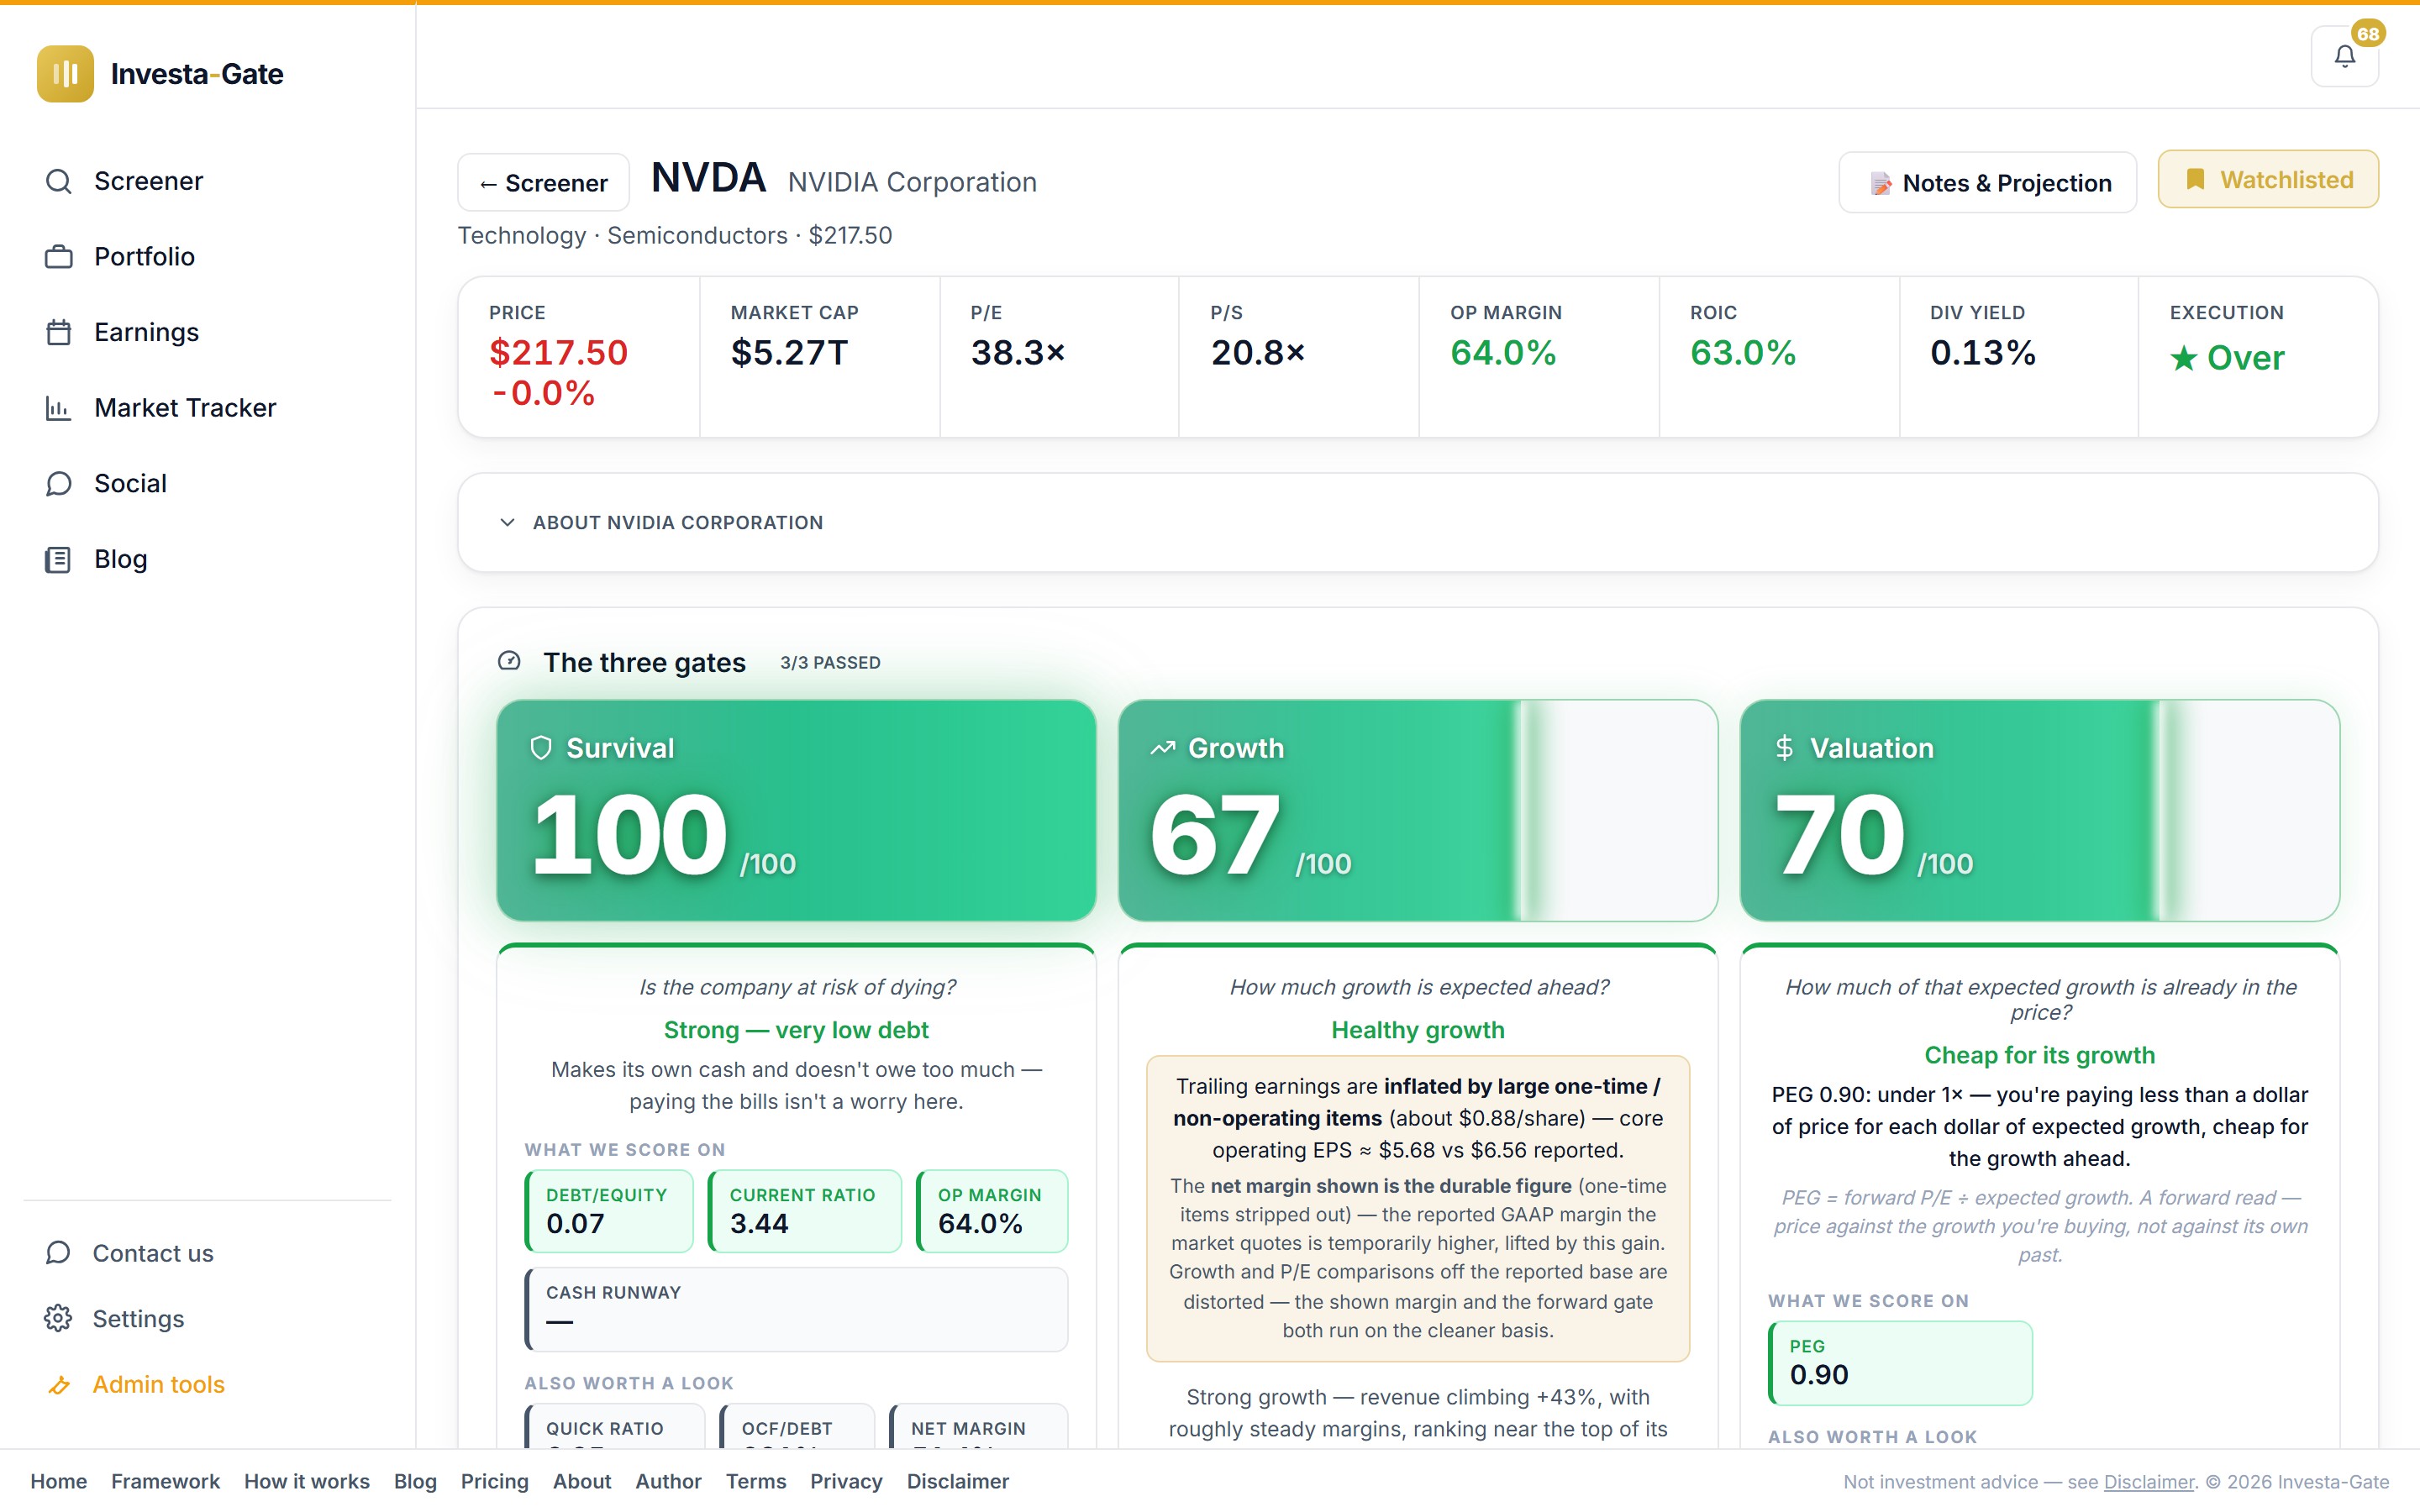Click the Survival 100 score bar

[796, 810]
